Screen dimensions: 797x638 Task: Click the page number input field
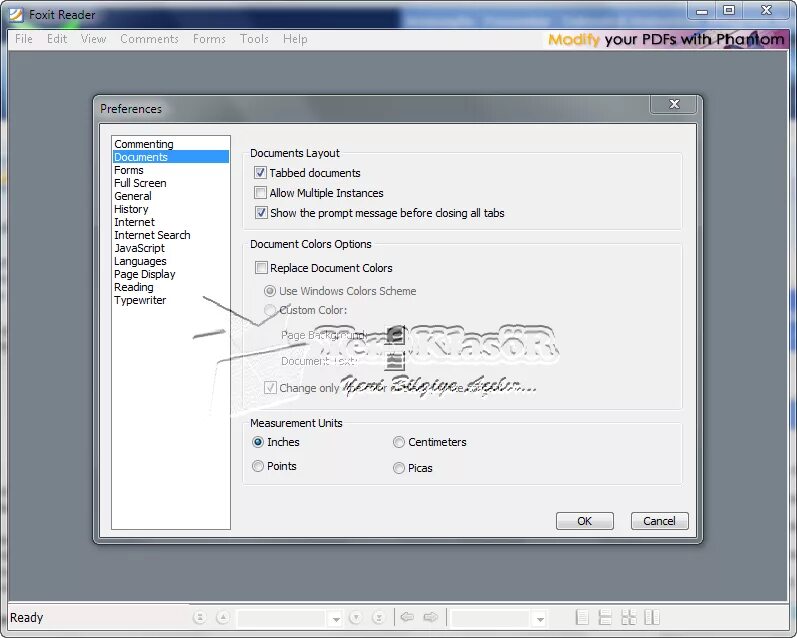(282, 619)
